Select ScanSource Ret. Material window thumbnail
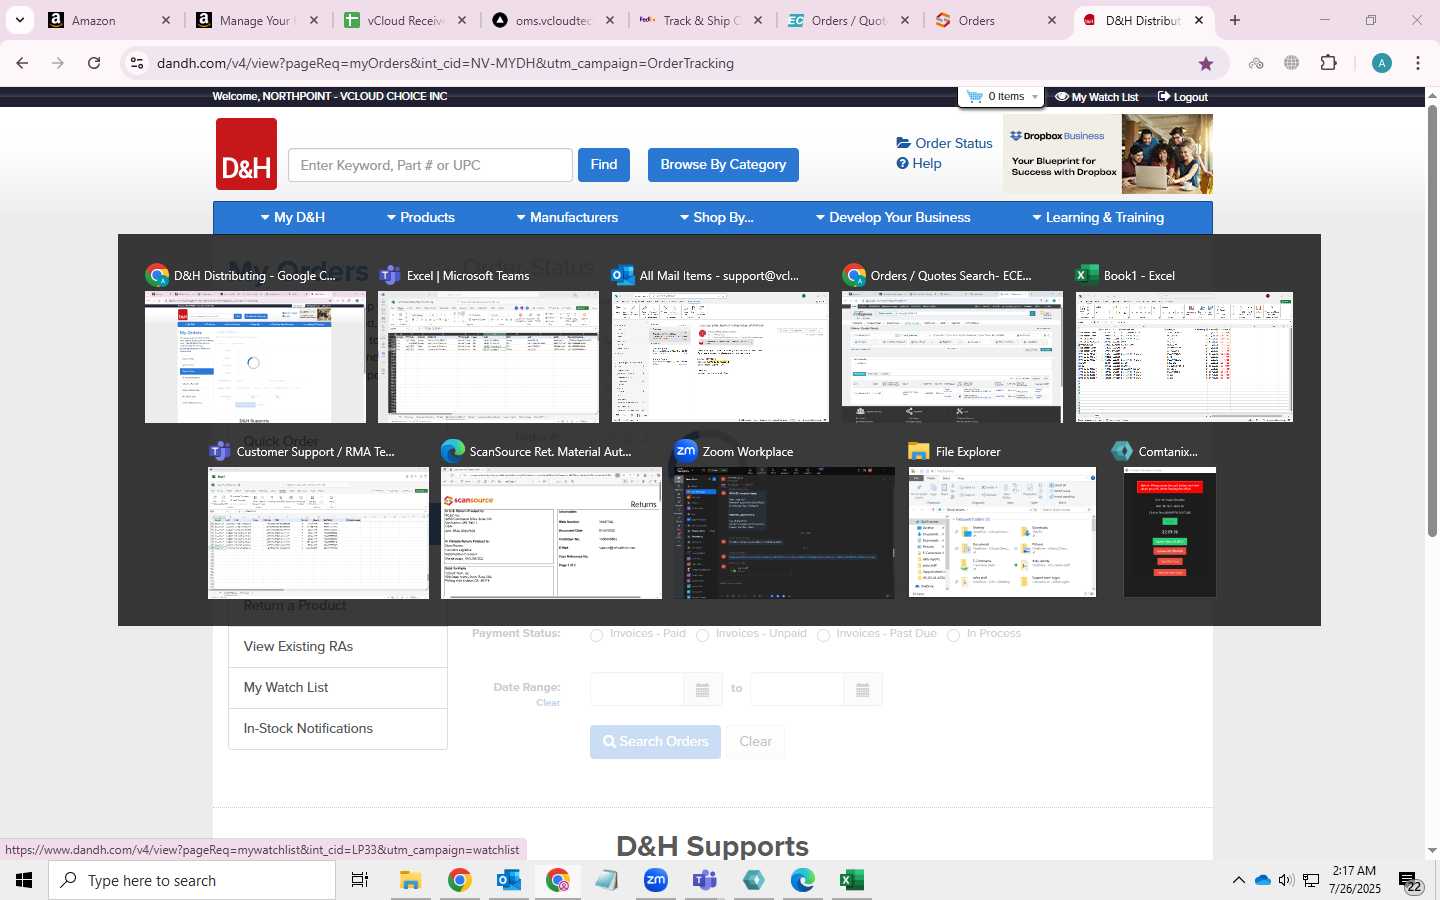1440x900 pixels. 551,532
